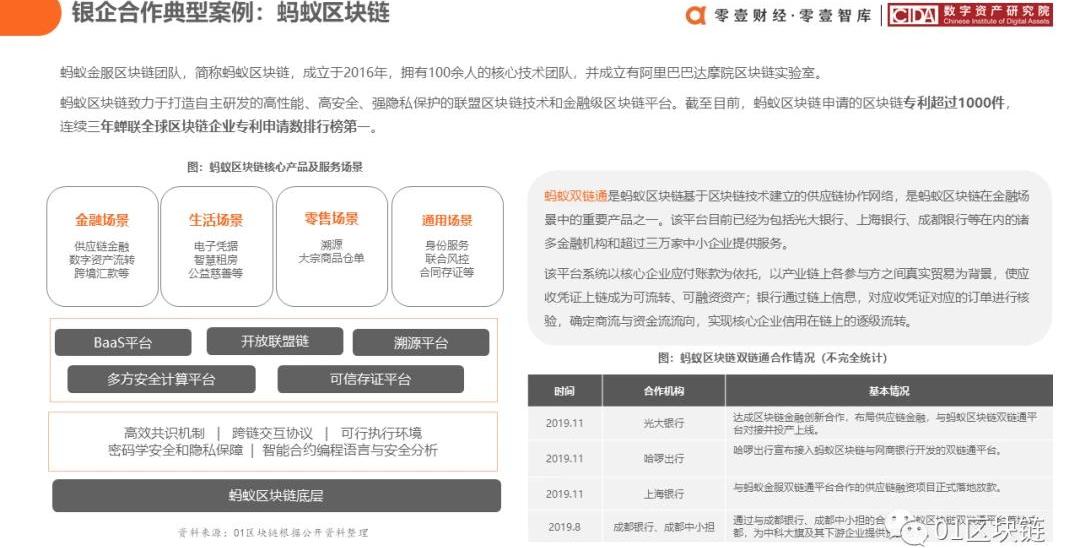Select the 生活场景 card

pos(216,246)
